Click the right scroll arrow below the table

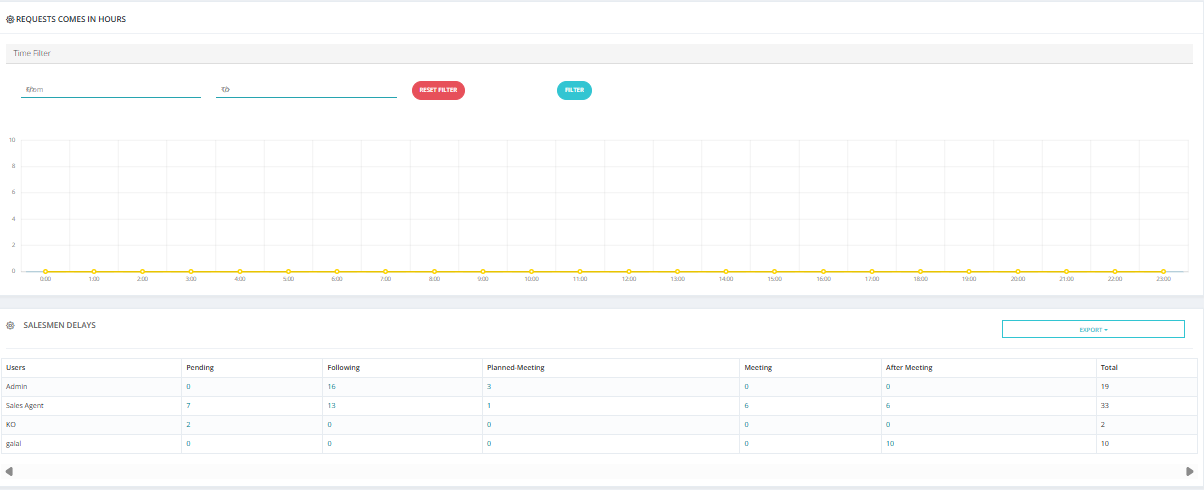pos(1190,471)
